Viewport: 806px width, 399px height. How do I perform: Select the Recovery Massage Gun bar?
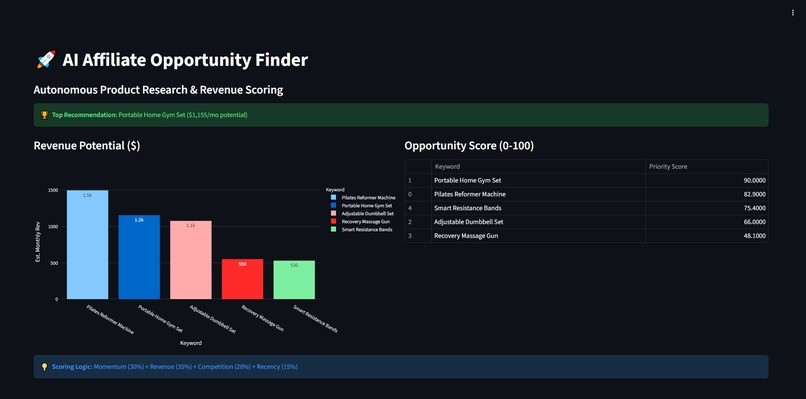(242, 279)
